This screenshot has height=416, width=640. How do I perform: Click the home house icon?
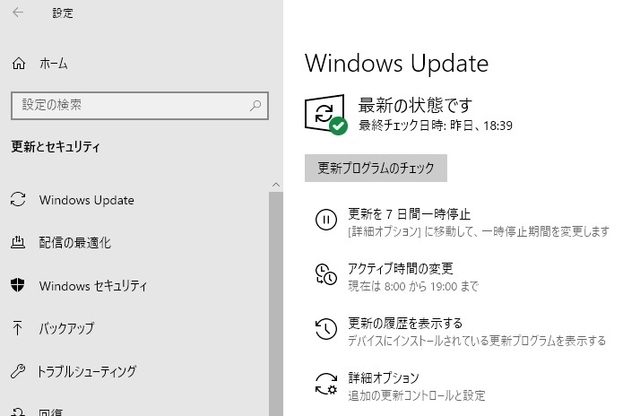pos(18,63)
